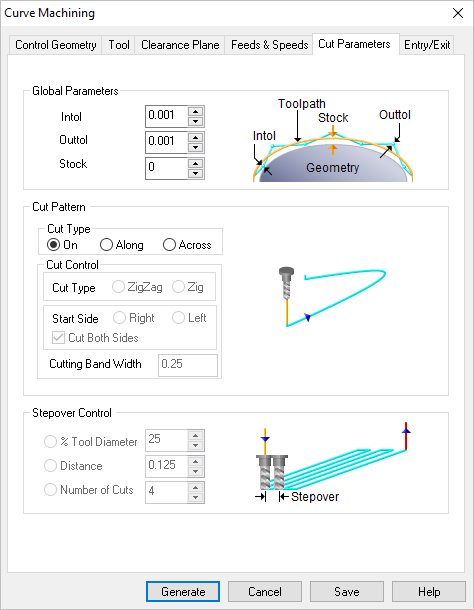Screen dimensions: 474x610
Task: Click the Number of Cuts value field
Action: pyautogui.click(x=167, y=492)
